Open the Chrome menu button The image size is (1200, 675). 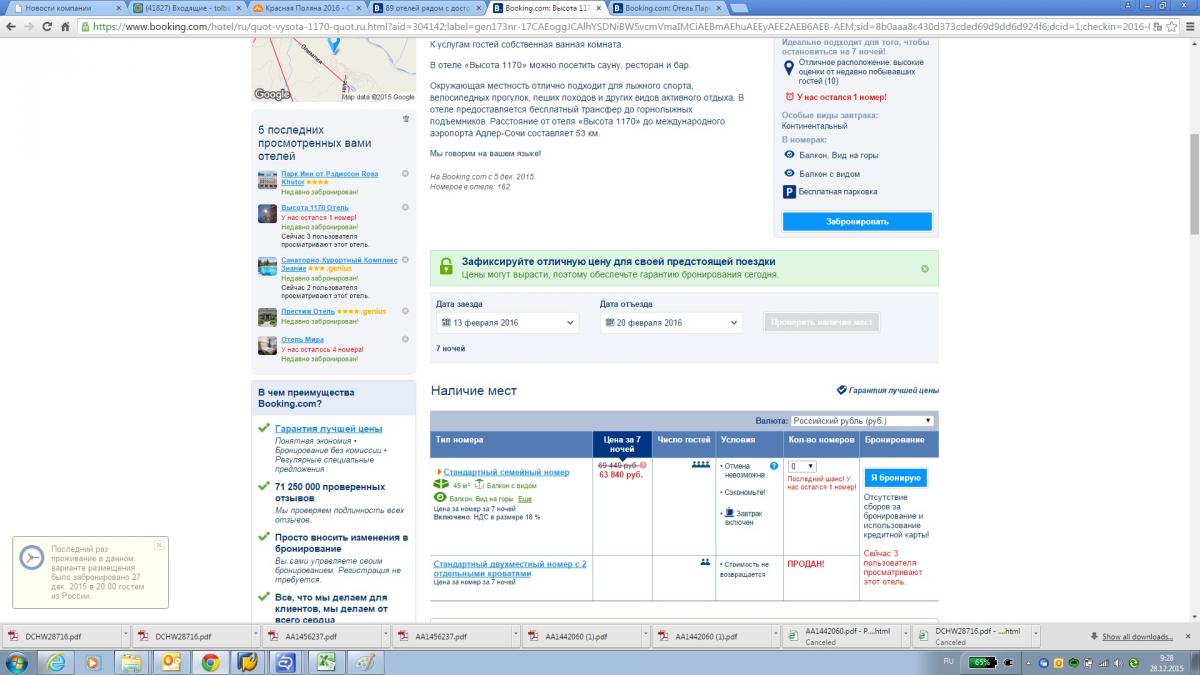point(1189,27)
